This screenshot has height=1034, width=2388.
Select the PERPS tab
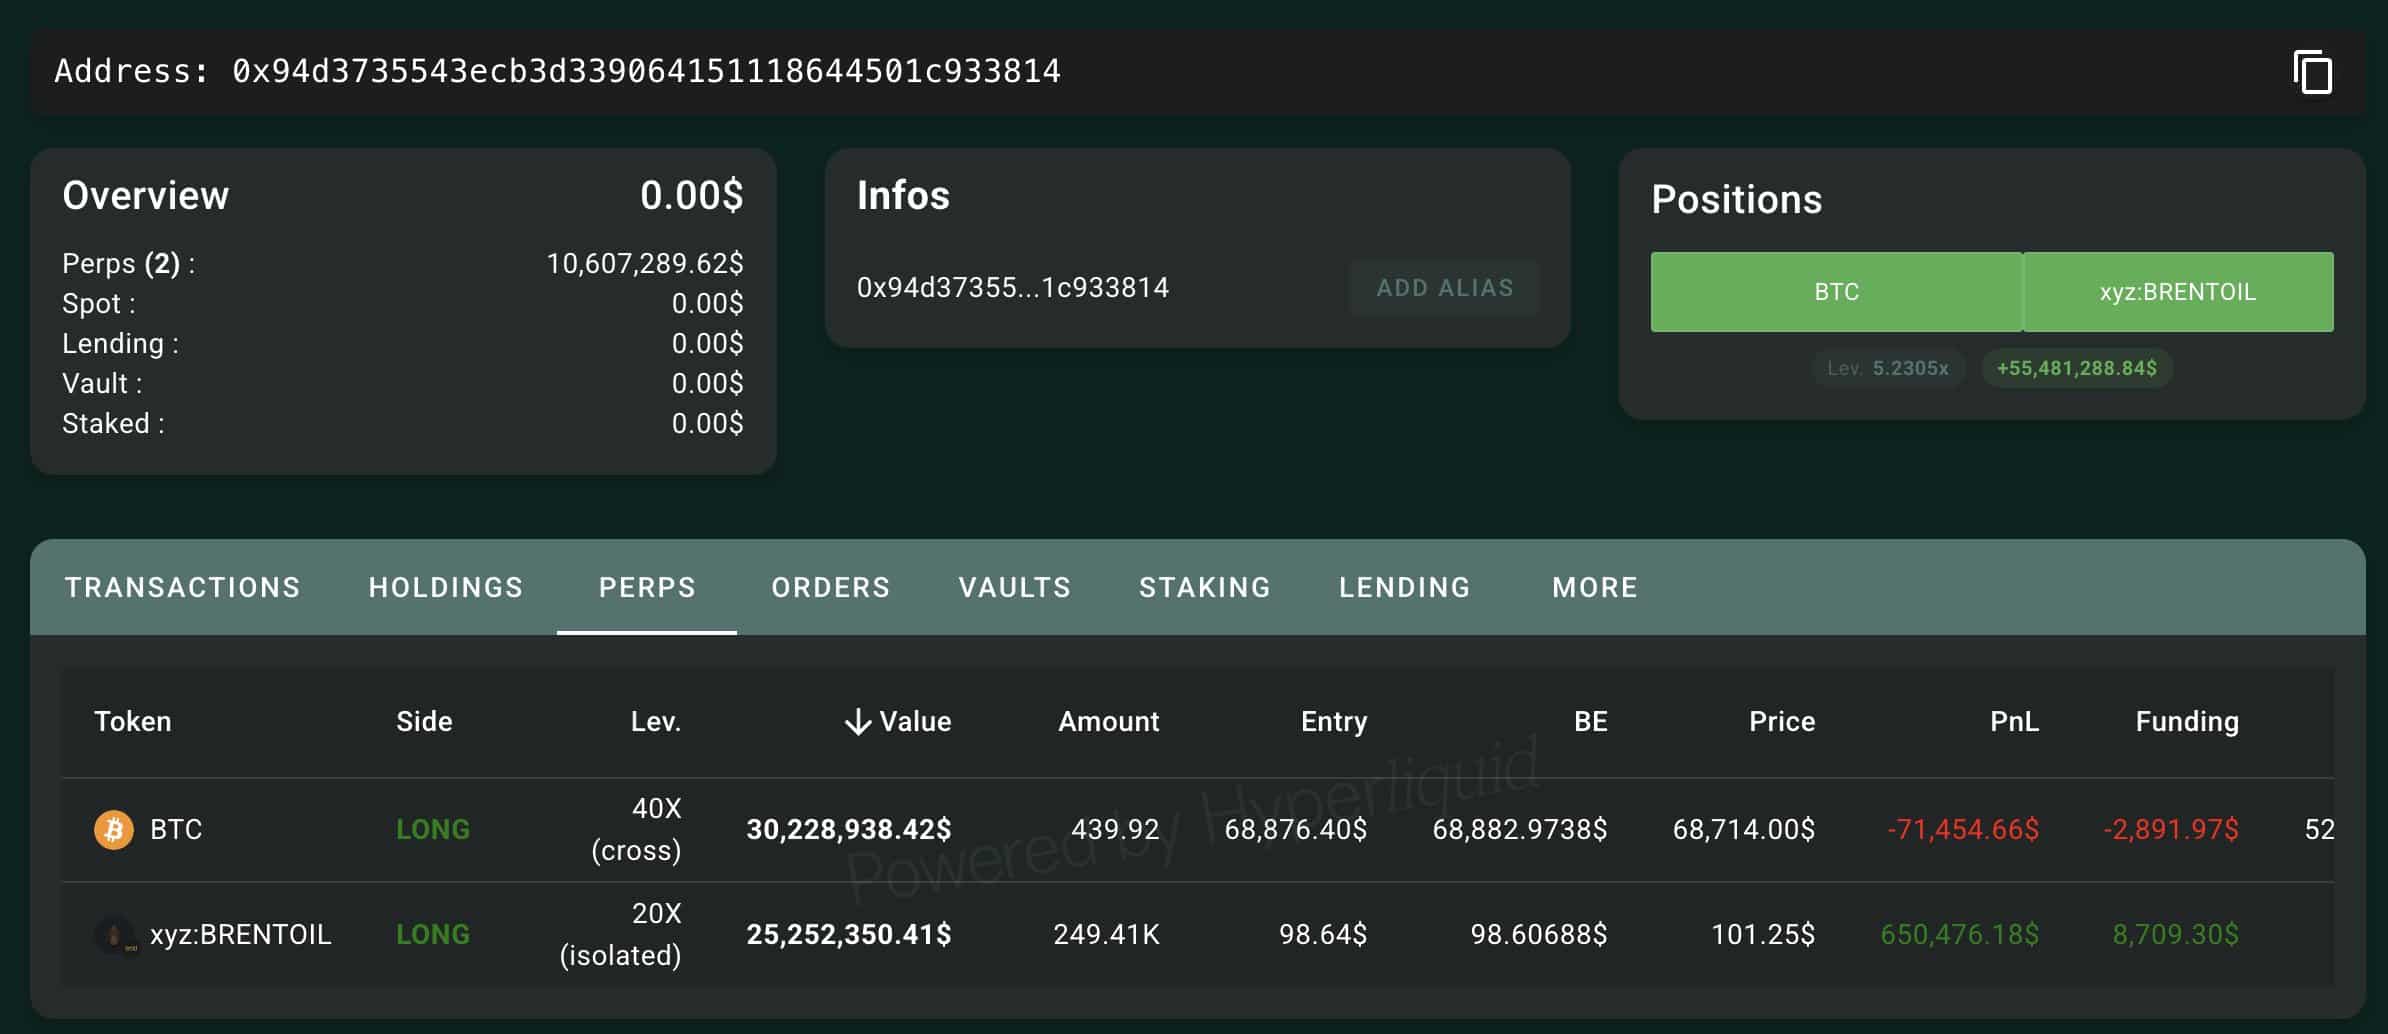(x=648, y=587)
